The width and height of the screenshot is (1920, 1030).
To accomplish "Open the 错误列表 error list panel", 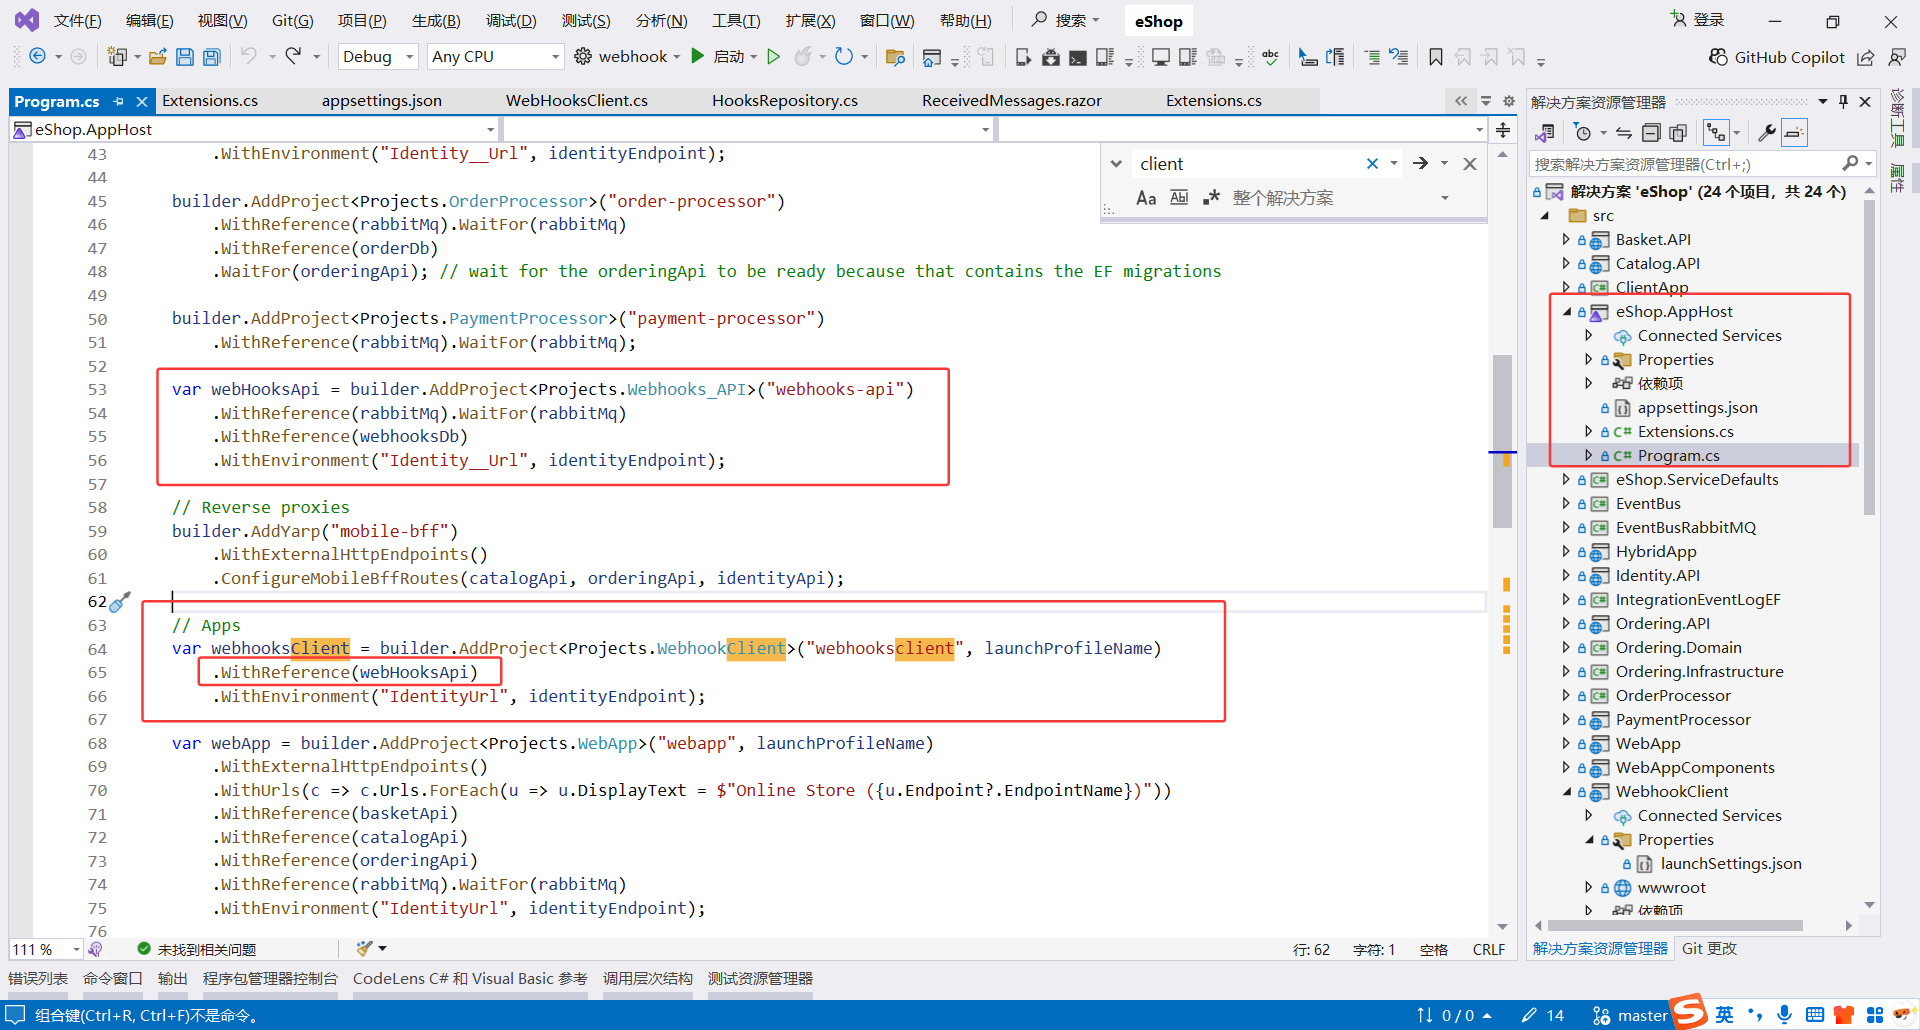I will (x=38, y=979).
